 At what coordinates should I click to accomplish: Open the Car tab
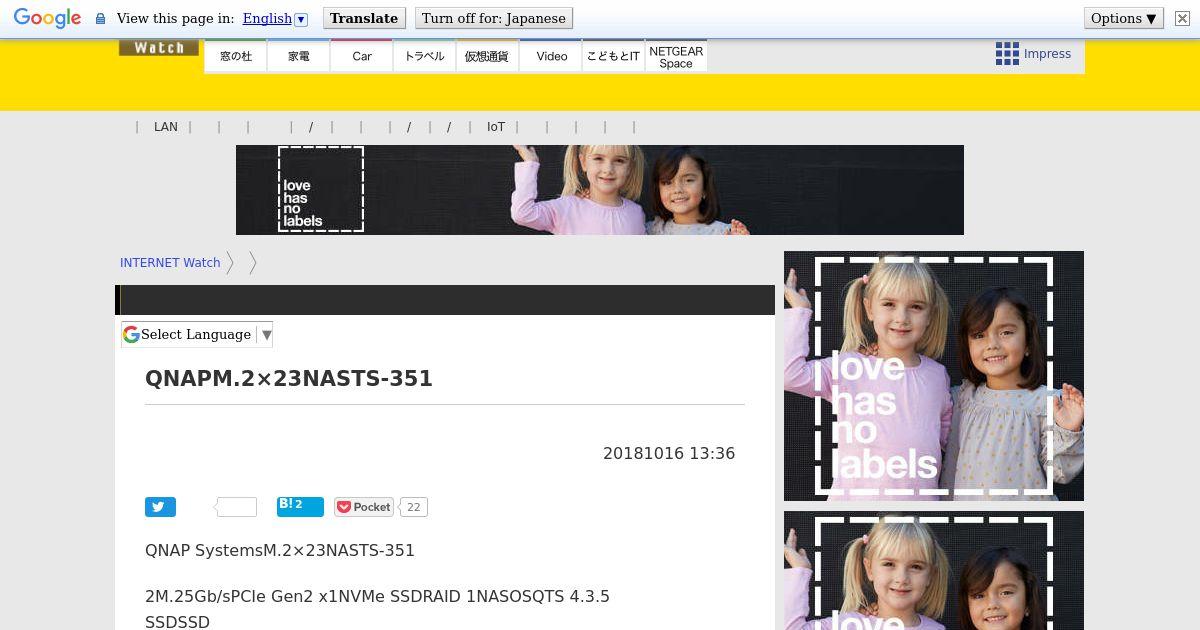pyautogui.click(x=362, y=56)
